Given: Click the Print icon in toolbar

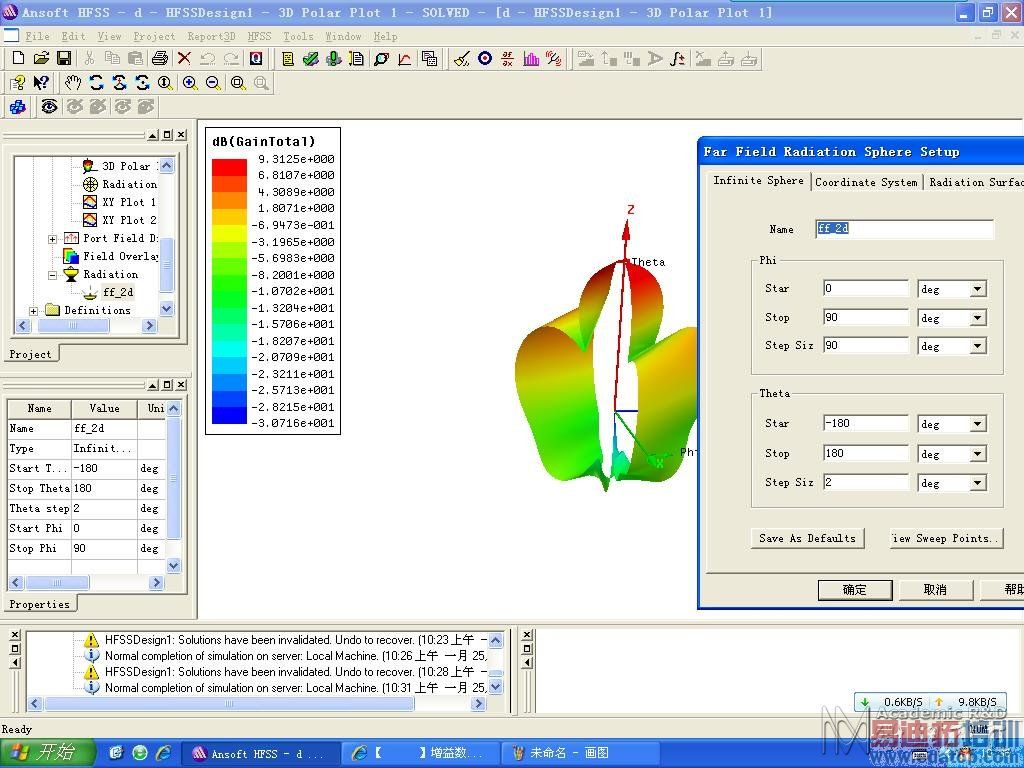Looking at the screenshot, I should [160, 59].
